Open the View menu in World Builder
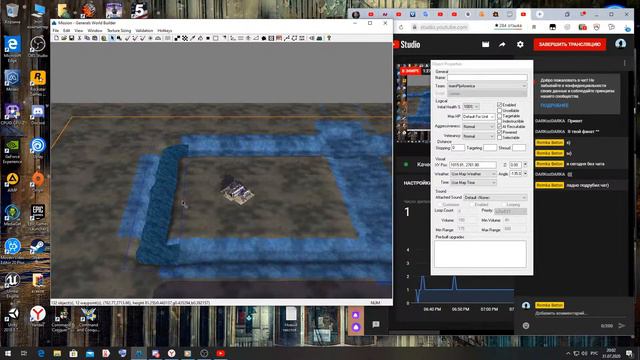 pos(79,31)
